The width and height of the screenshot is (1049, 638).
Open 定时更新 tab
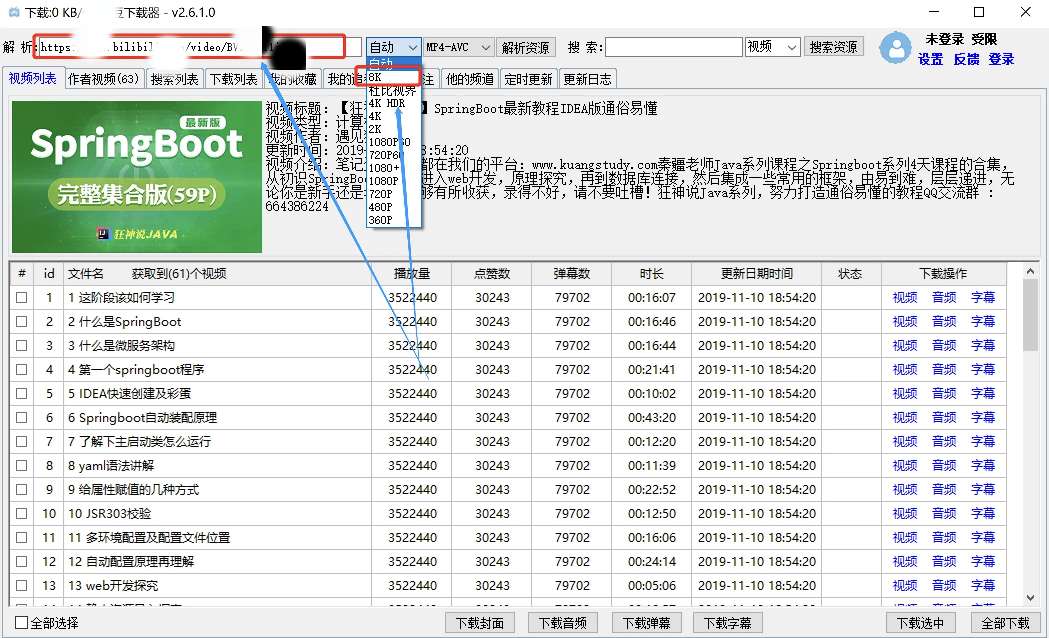[x=529, y=79]
